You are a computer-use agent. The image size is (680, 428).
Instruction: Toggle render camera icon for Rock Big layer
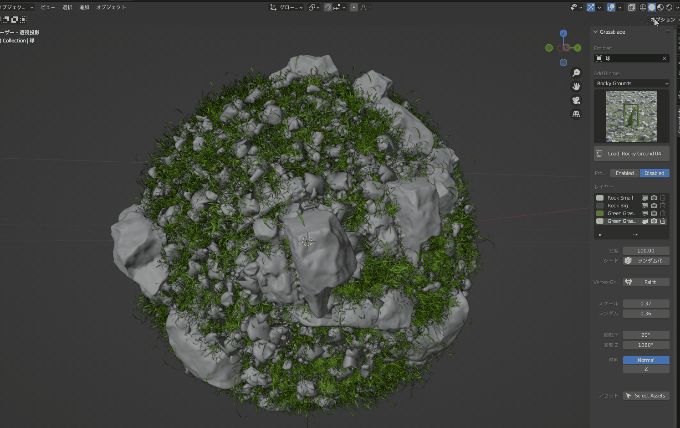tap(654, 206)
